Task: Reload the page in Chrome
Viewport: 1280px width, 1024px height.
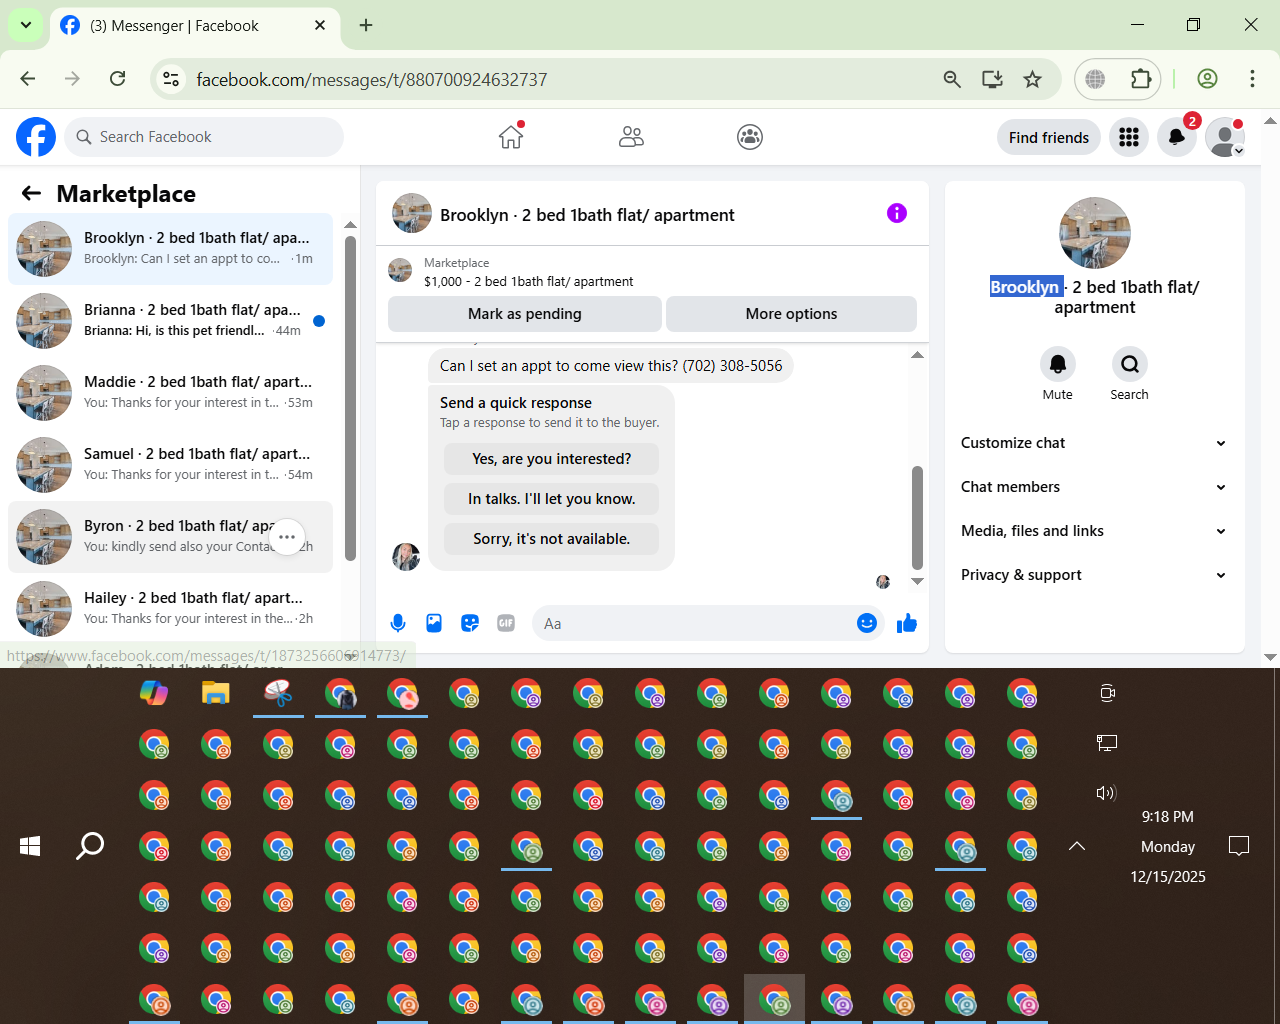Action: [118, 79]
